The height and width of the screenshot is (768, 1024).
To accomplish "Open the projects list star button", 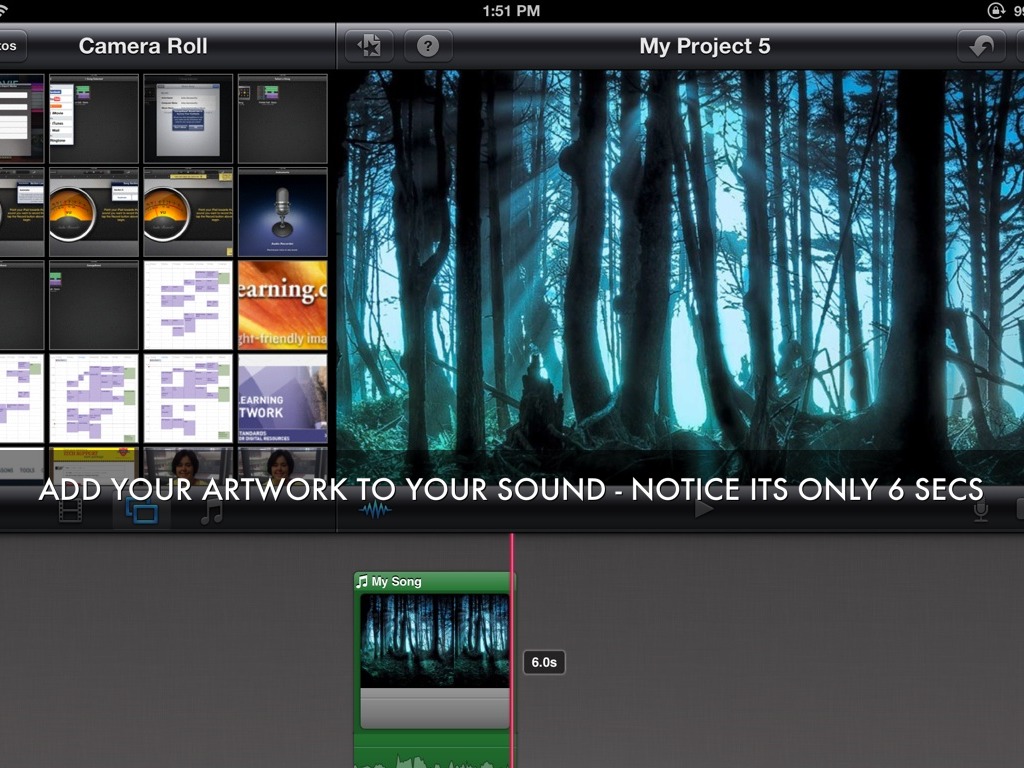I will (x=369, y=46).
